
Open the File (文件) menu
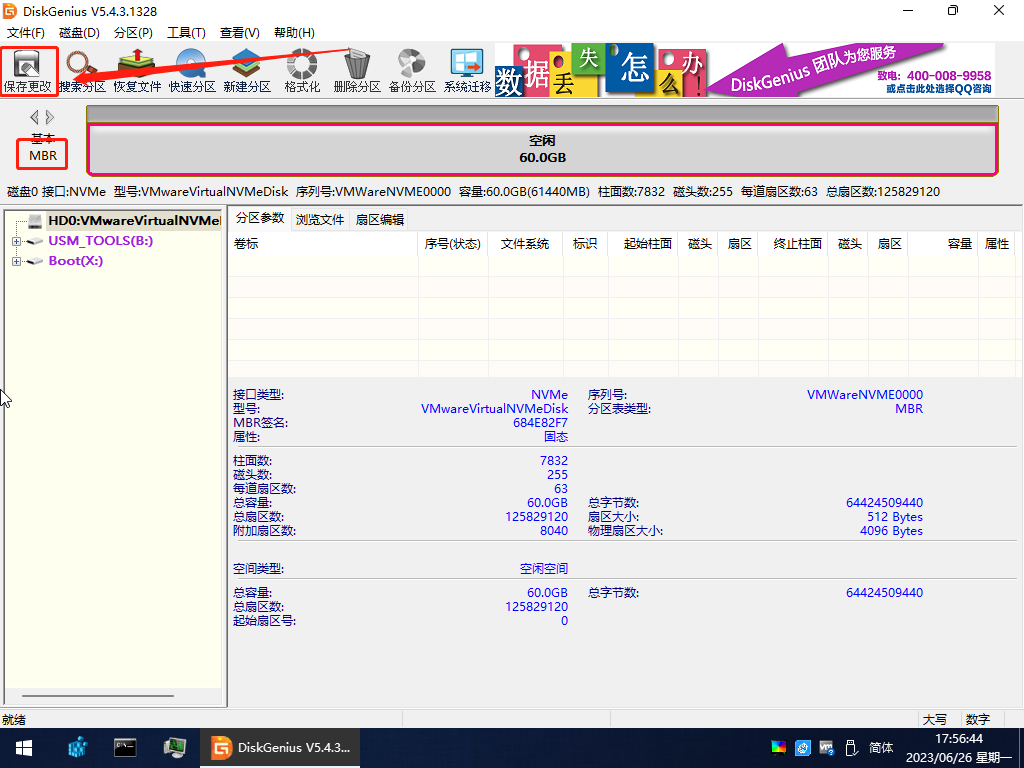(25, 33)
